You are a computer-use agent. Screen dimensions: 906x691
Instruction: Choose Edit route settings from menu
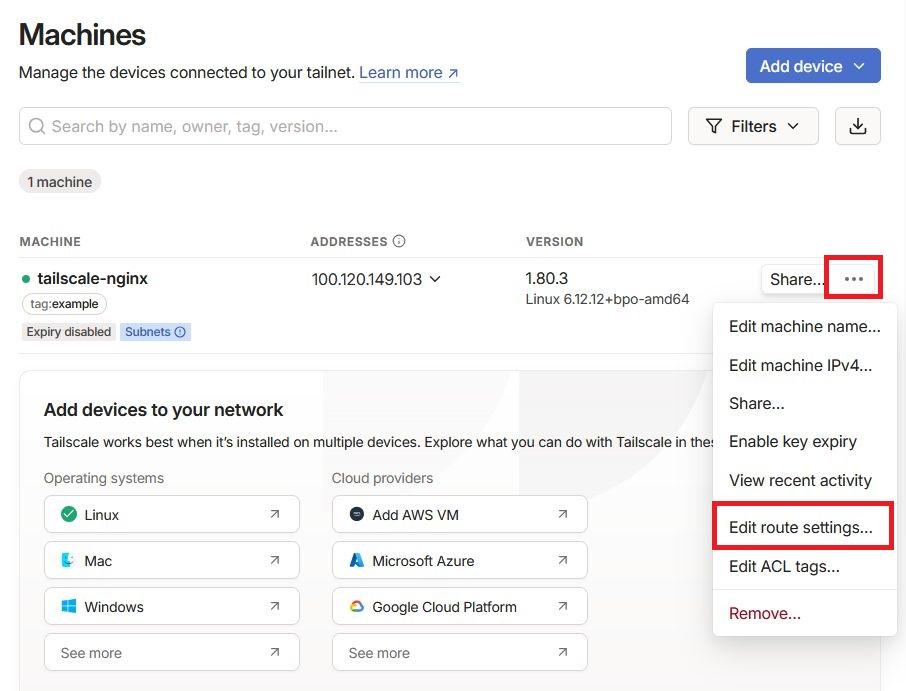[800, 527]
